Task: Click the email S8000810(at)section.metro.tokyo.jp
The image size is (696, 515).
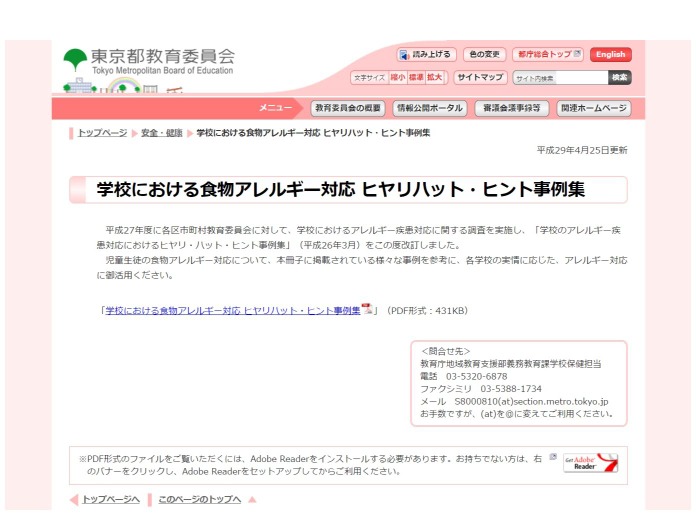Action: point(531,401)
